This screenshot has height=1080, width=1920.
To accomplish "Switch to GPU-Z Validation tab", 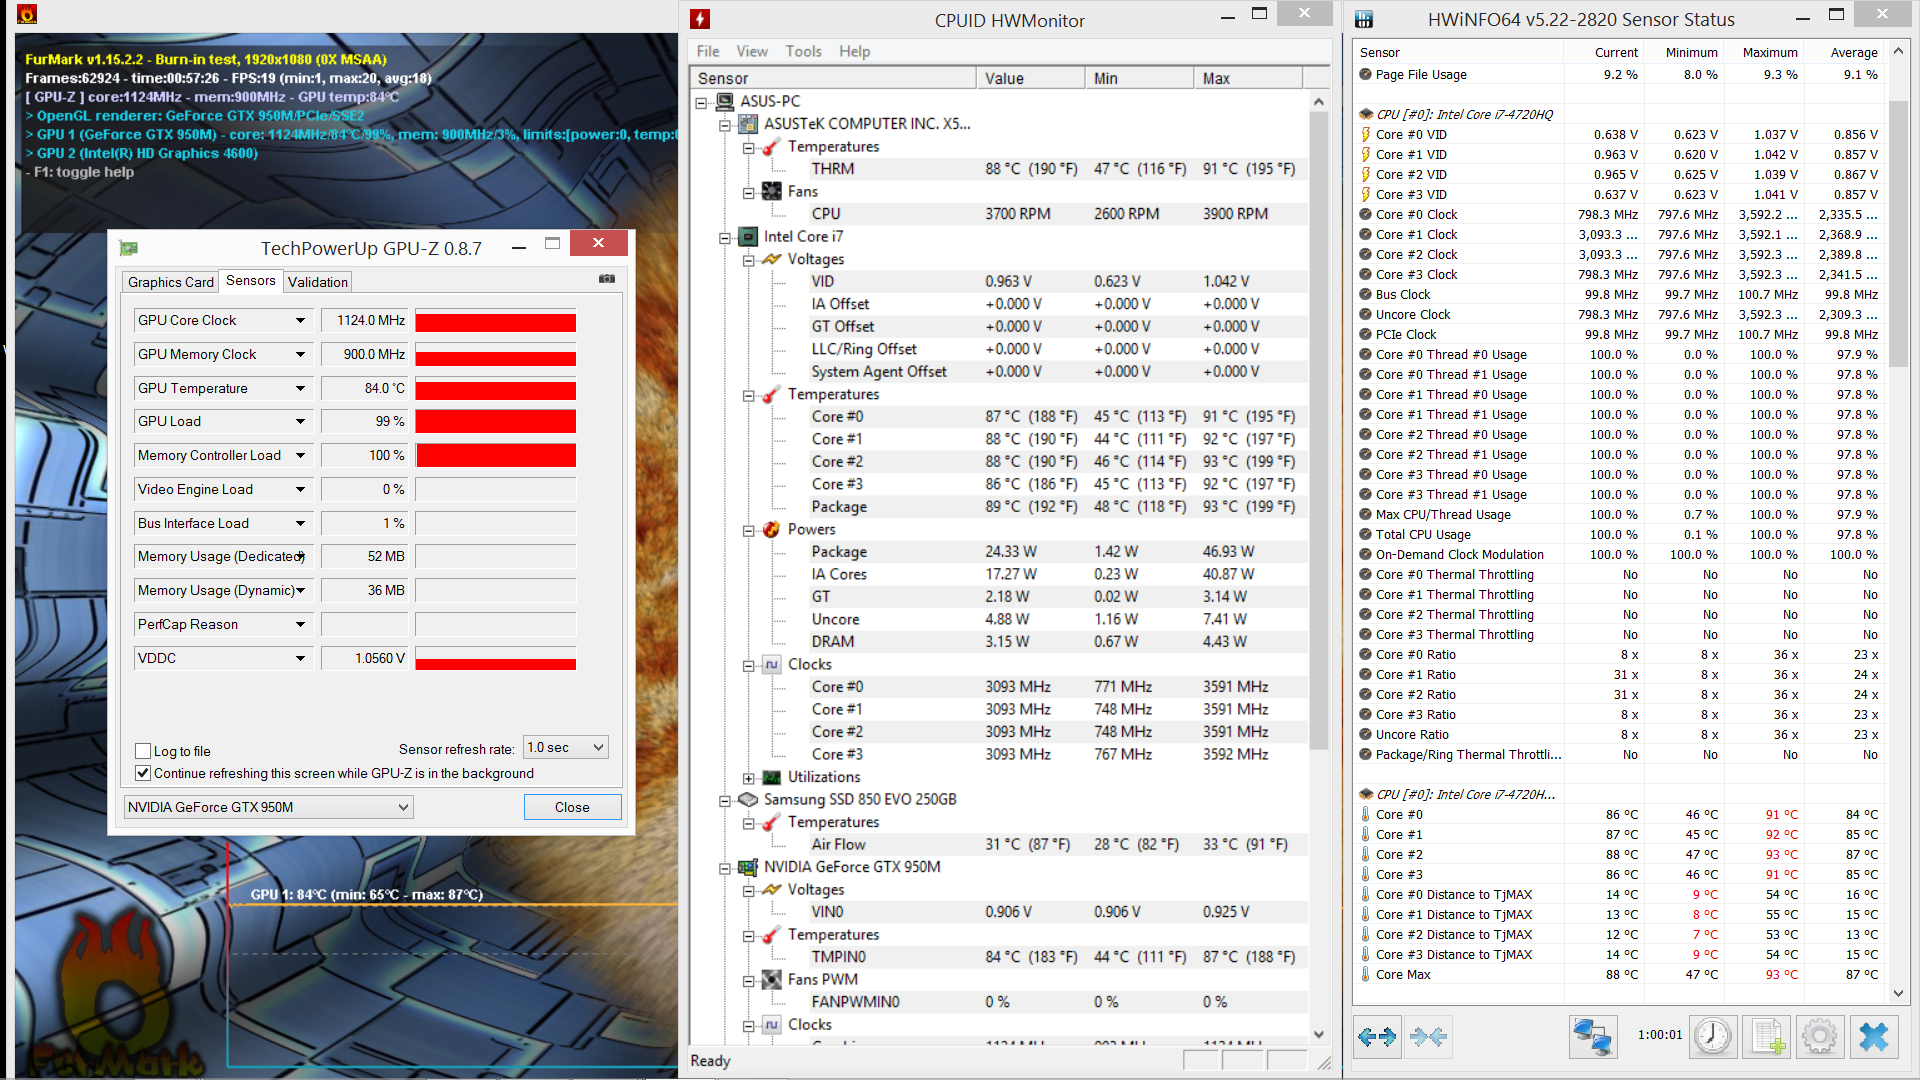I will pos(318,282).
